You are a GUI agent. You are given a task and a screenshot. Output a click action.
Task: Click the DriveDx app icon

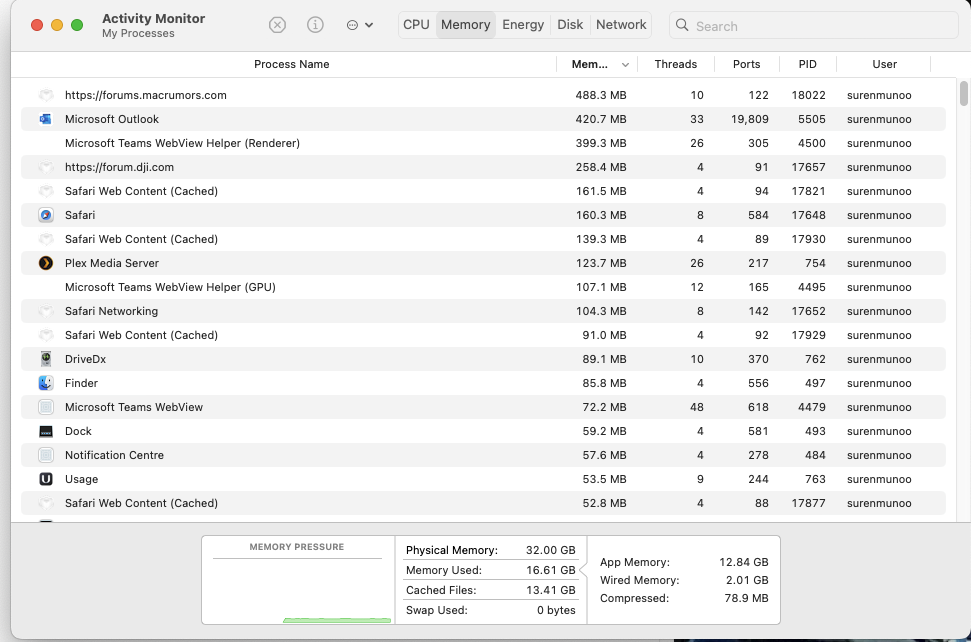45,359
